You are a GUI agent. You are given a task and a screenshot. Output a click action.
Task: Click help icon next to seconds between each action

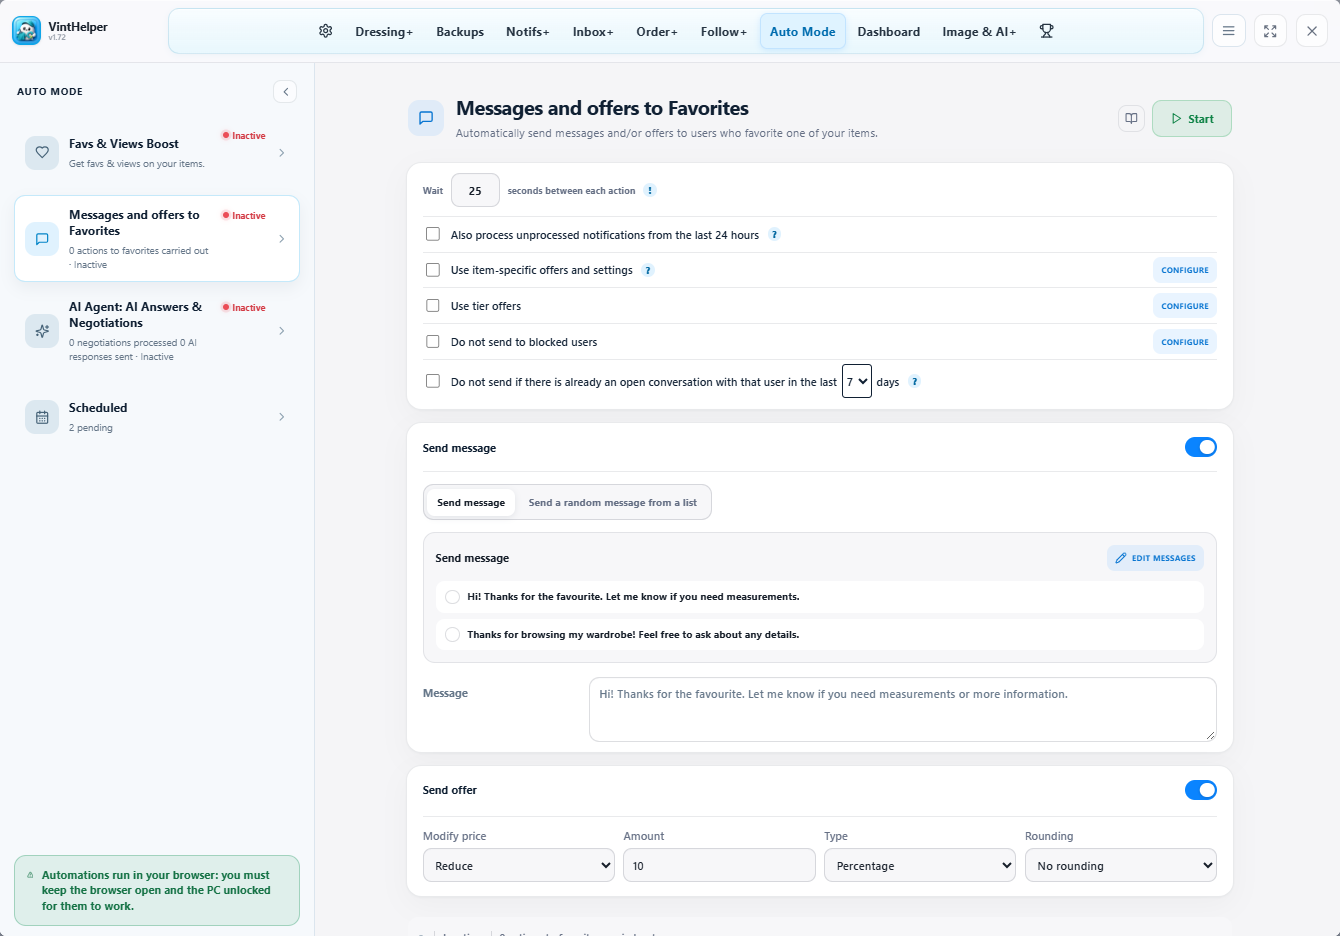tap(650, 190)
